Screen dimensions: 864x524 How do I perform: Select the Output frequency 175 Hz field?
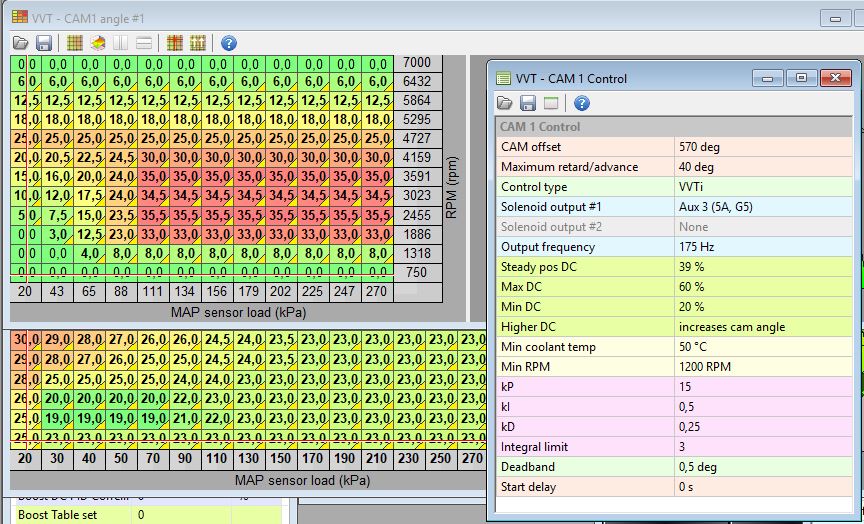(762, 247)
